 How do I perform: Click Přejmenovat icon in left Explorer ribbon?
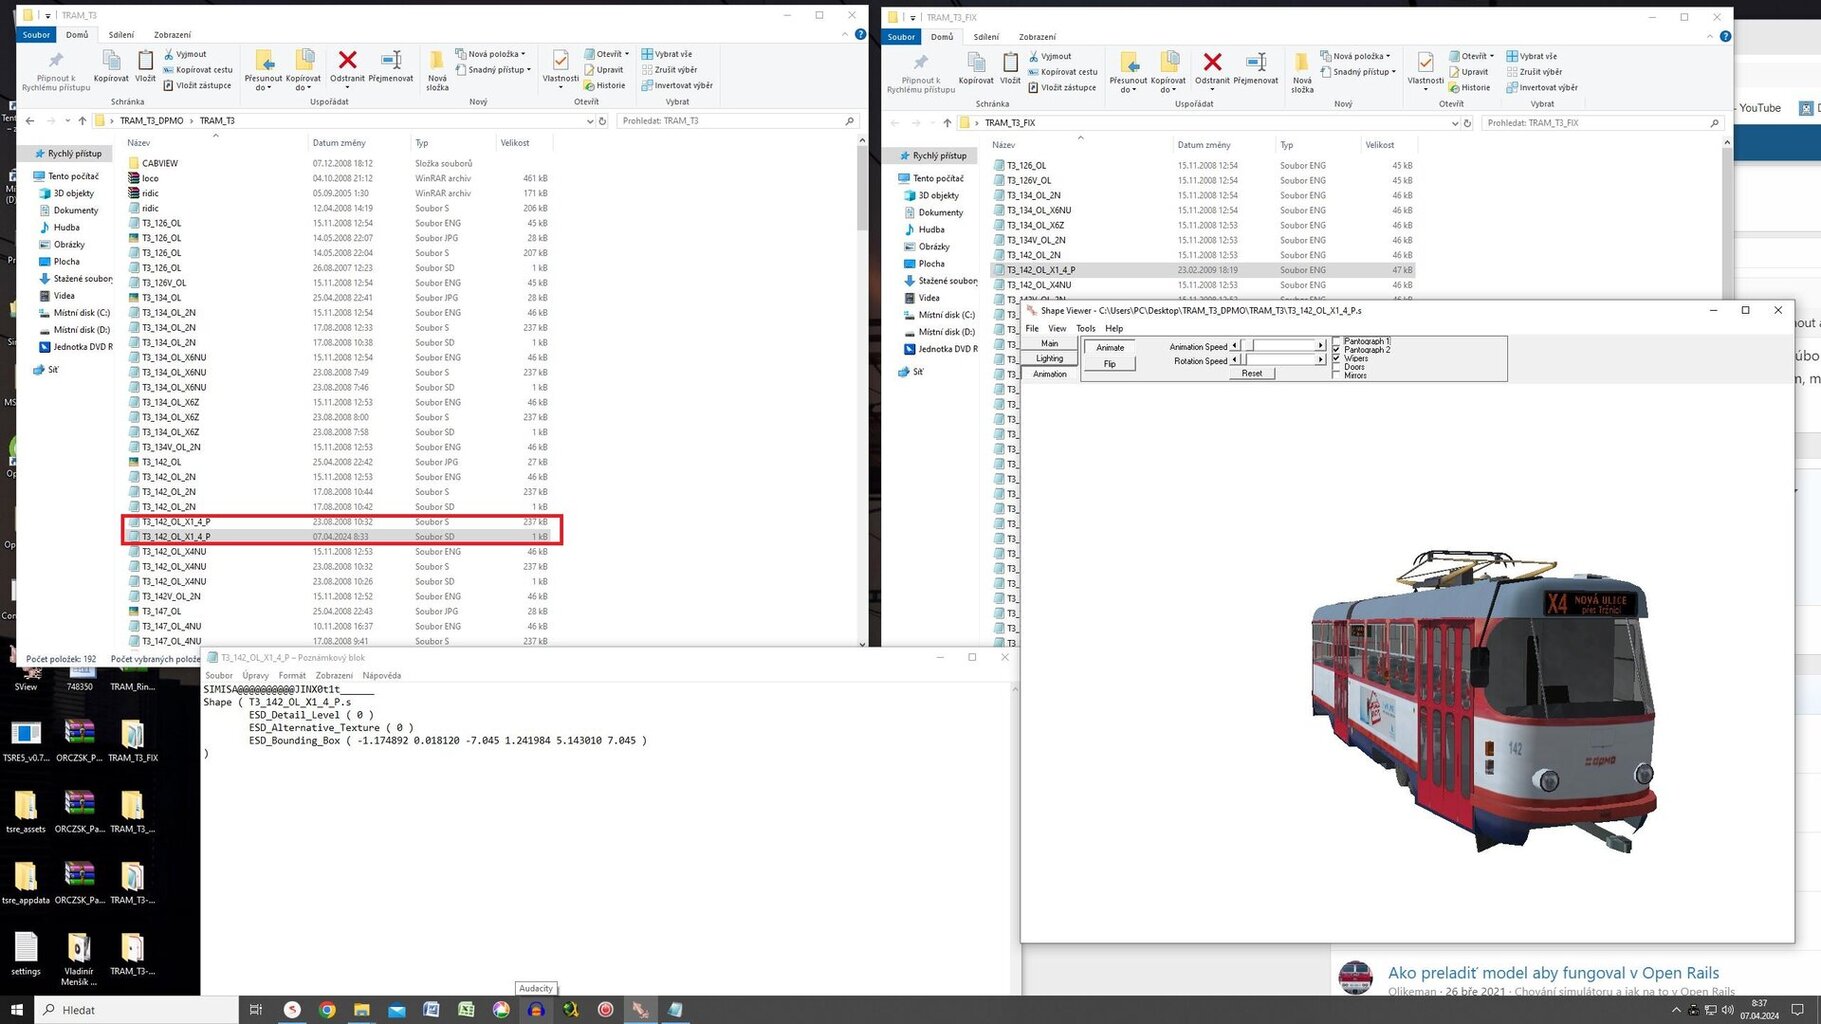point(391,62)
